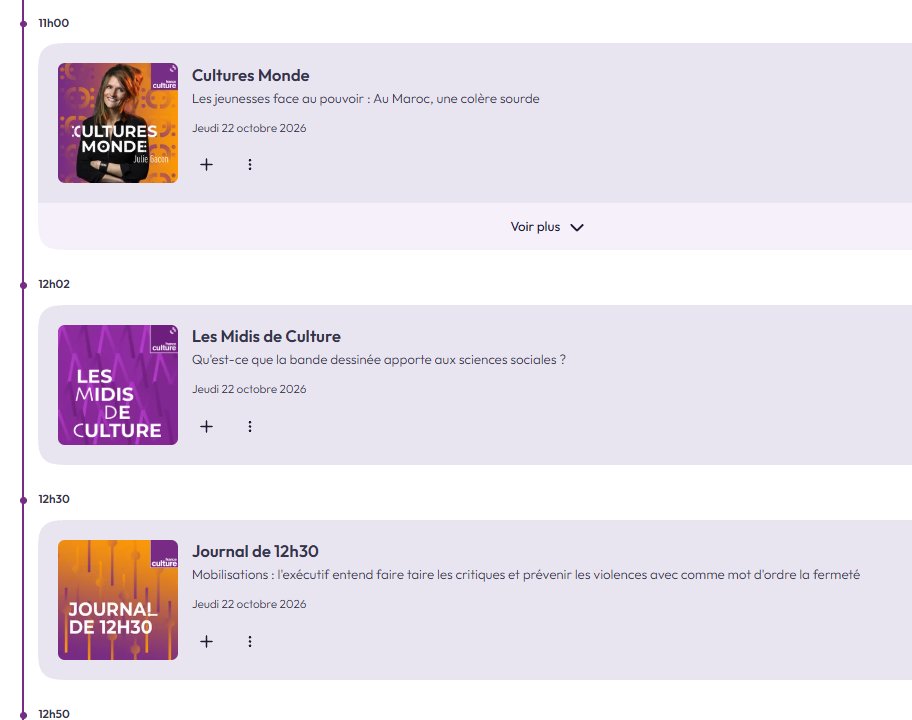Click the date under Les Midis de Culture
Viewport: 912px width, 720px height.
(x=249, y=390)
